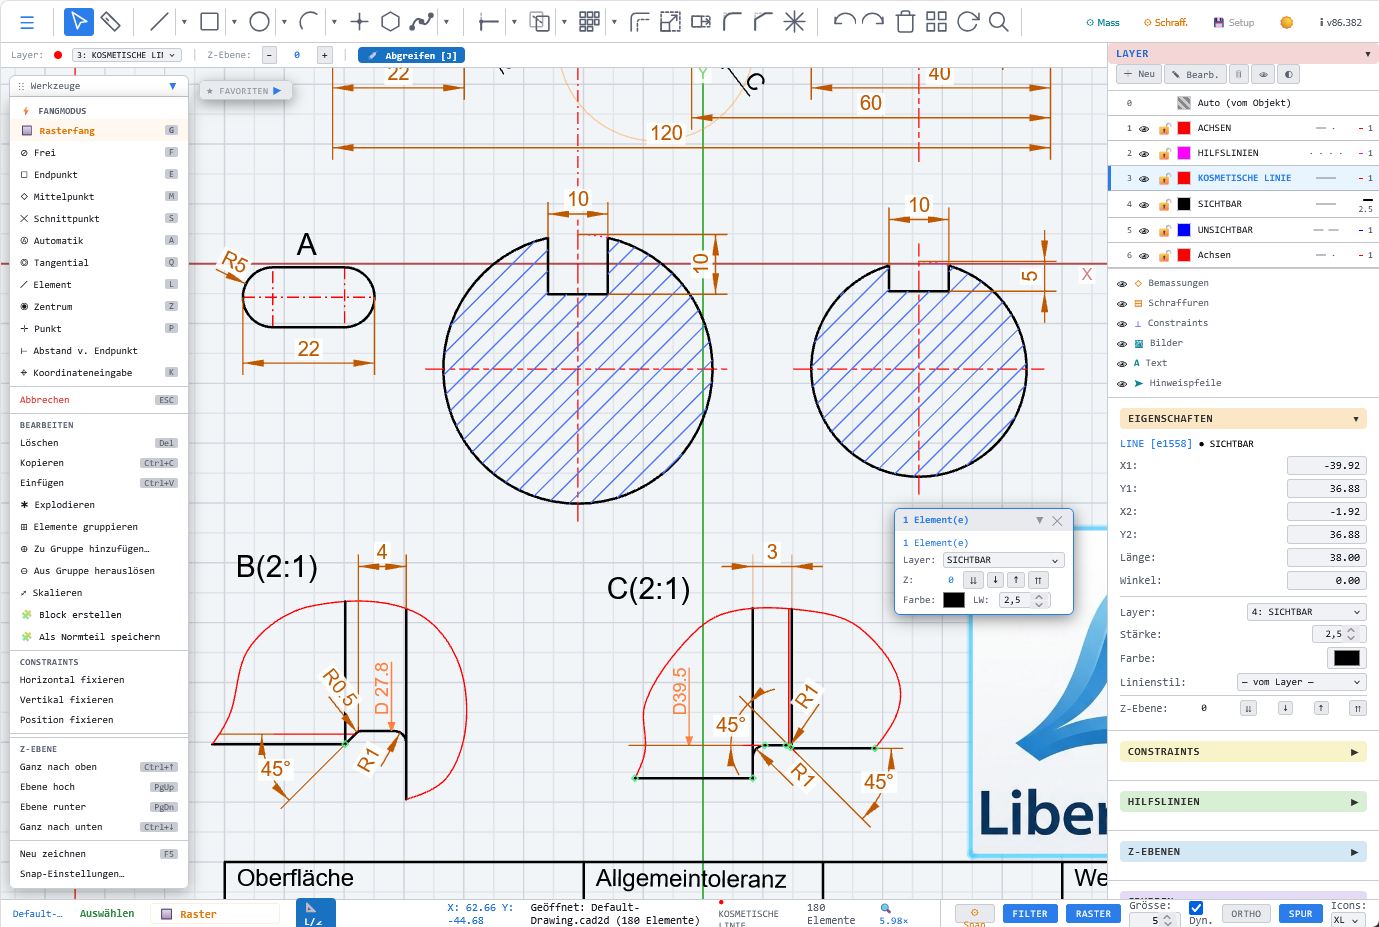
Task: Select Elemente gruppieren entry
Action: (x=98, y=527)
